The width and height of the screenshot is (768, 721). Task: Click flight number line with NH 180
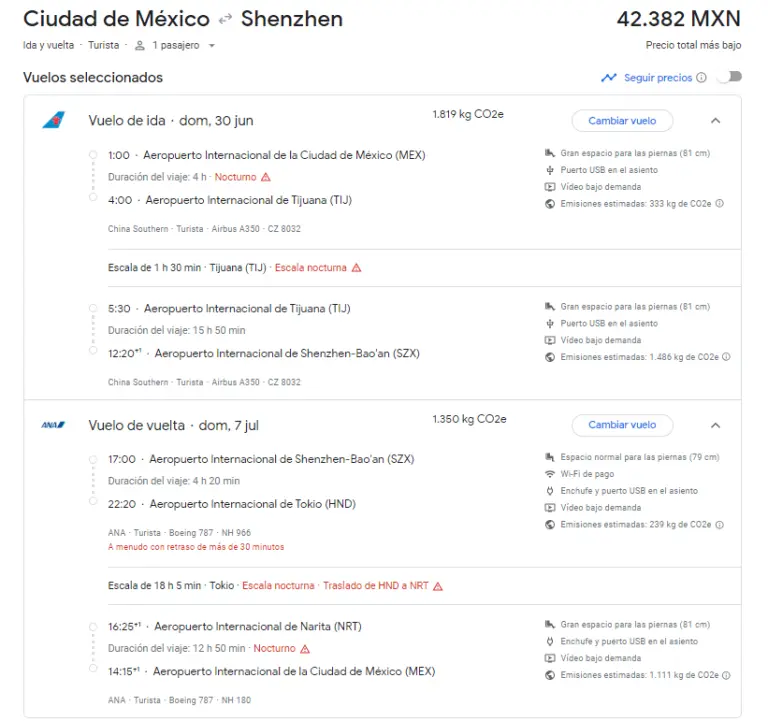point(179,700)
